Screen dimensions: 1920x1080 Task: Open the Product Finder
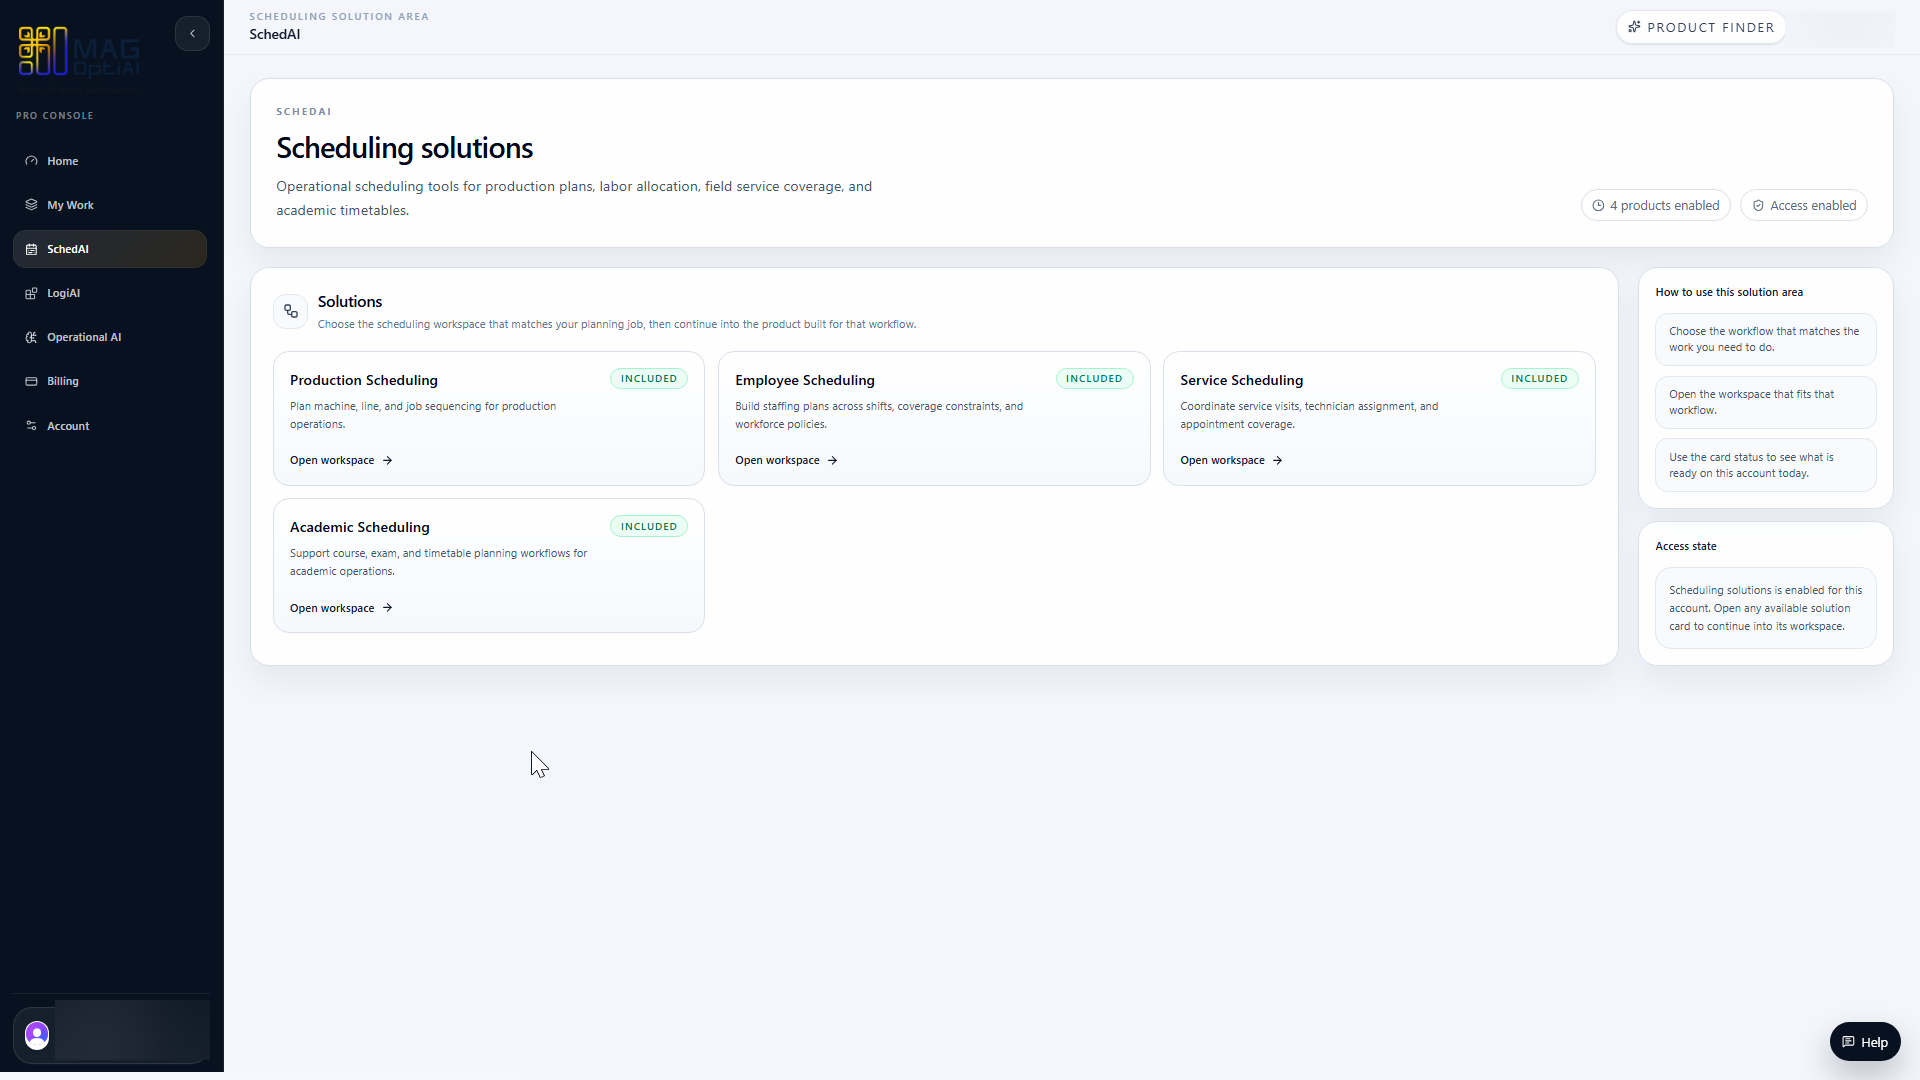pos(1701,27)
